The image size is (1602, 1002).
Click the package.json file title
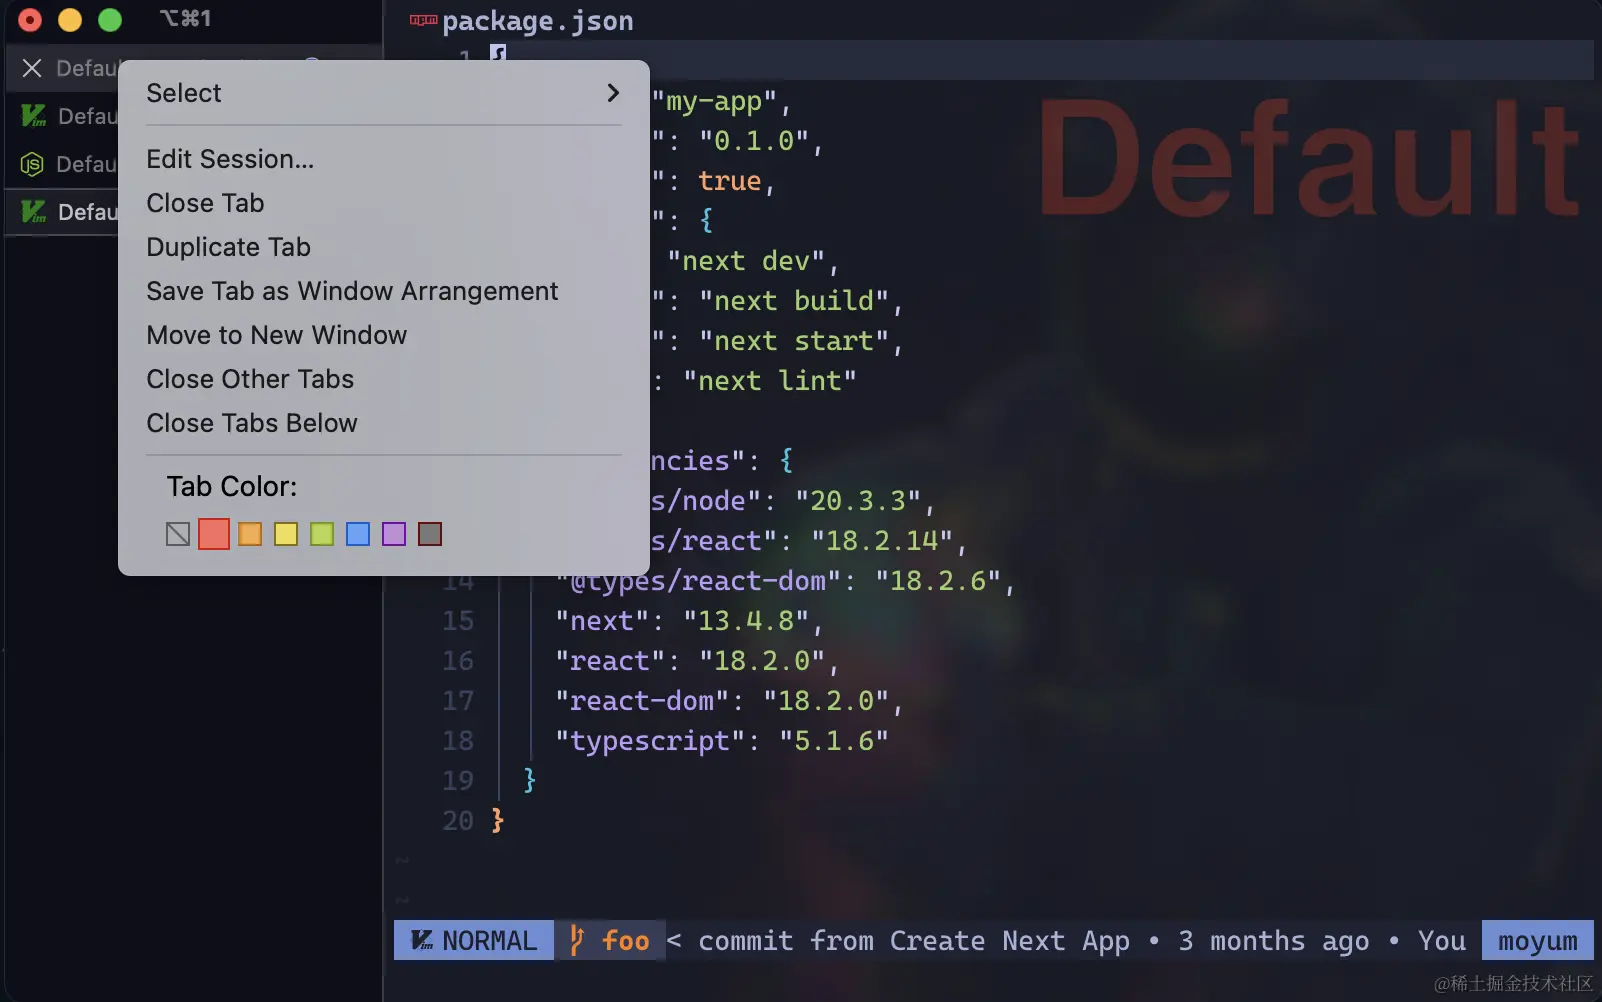pos(538,21)
